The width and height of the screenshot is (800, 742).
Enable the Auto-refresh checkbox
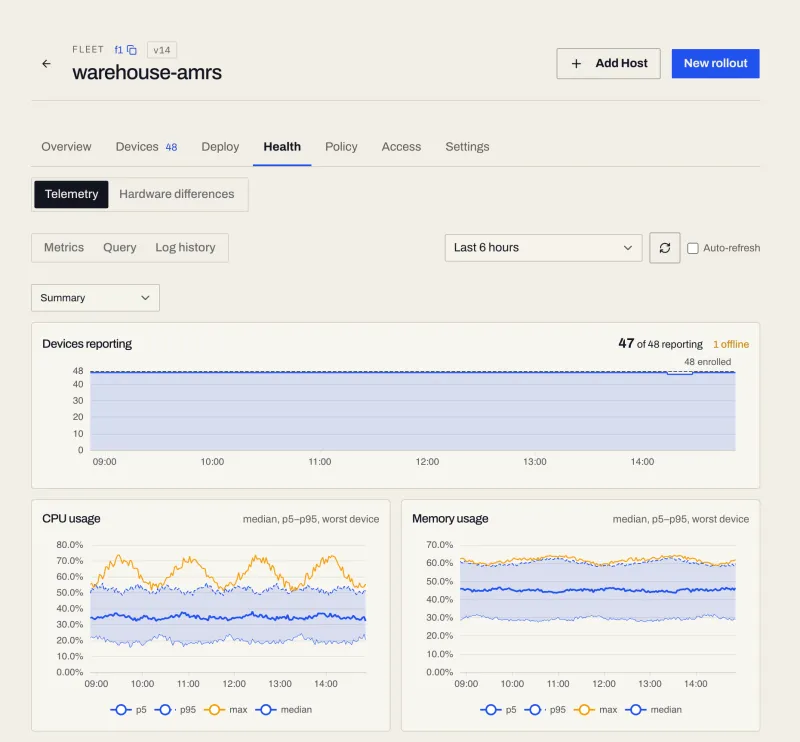[x=692, y=248]
